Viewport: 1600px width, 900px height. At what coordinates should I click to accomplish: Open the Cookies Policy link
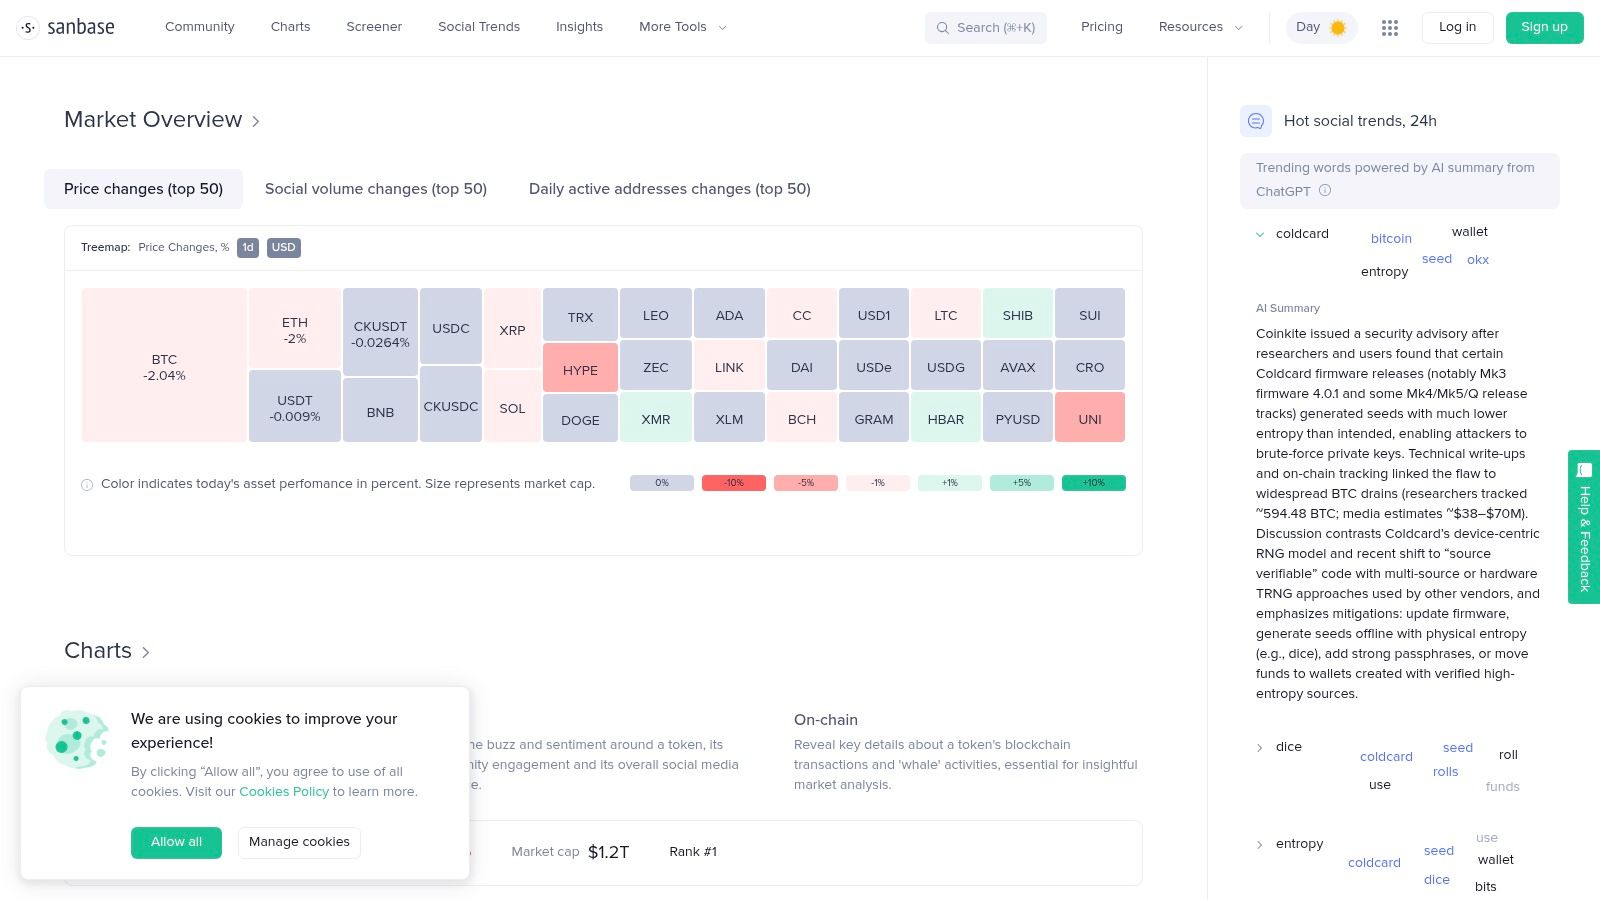tap(284, 792)
